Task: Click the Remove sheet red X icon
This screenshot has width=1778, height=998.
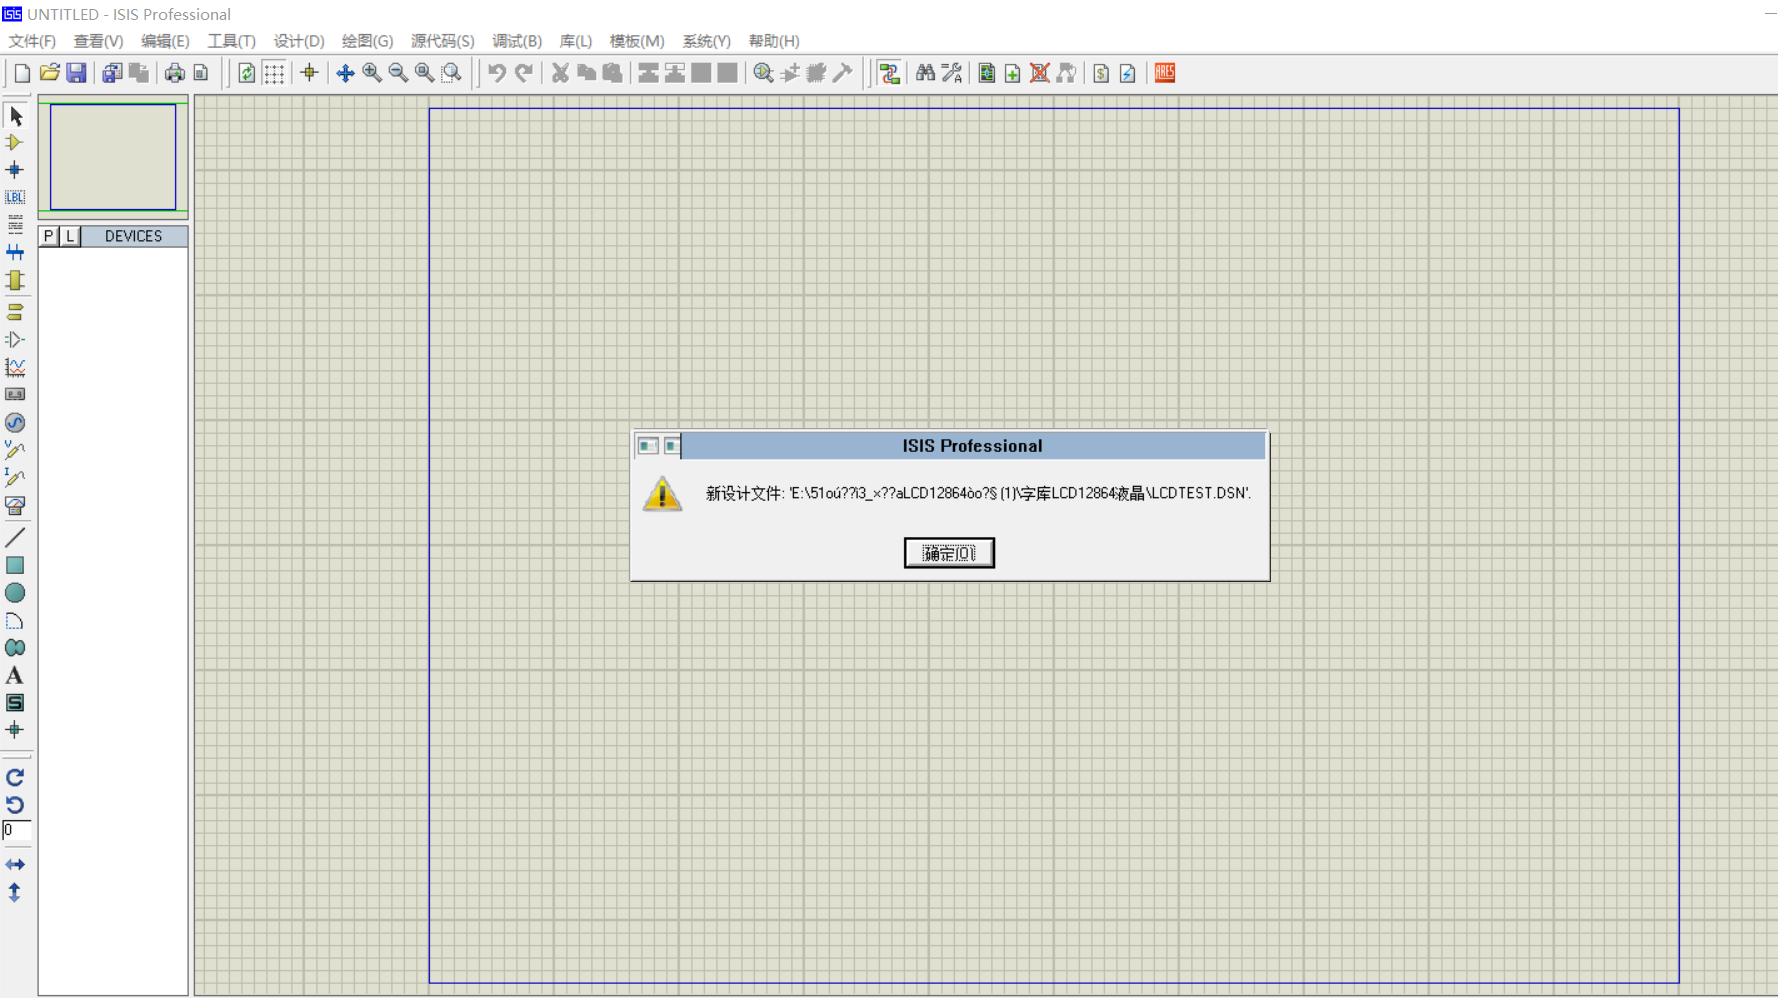Action: click(1040, 73)
